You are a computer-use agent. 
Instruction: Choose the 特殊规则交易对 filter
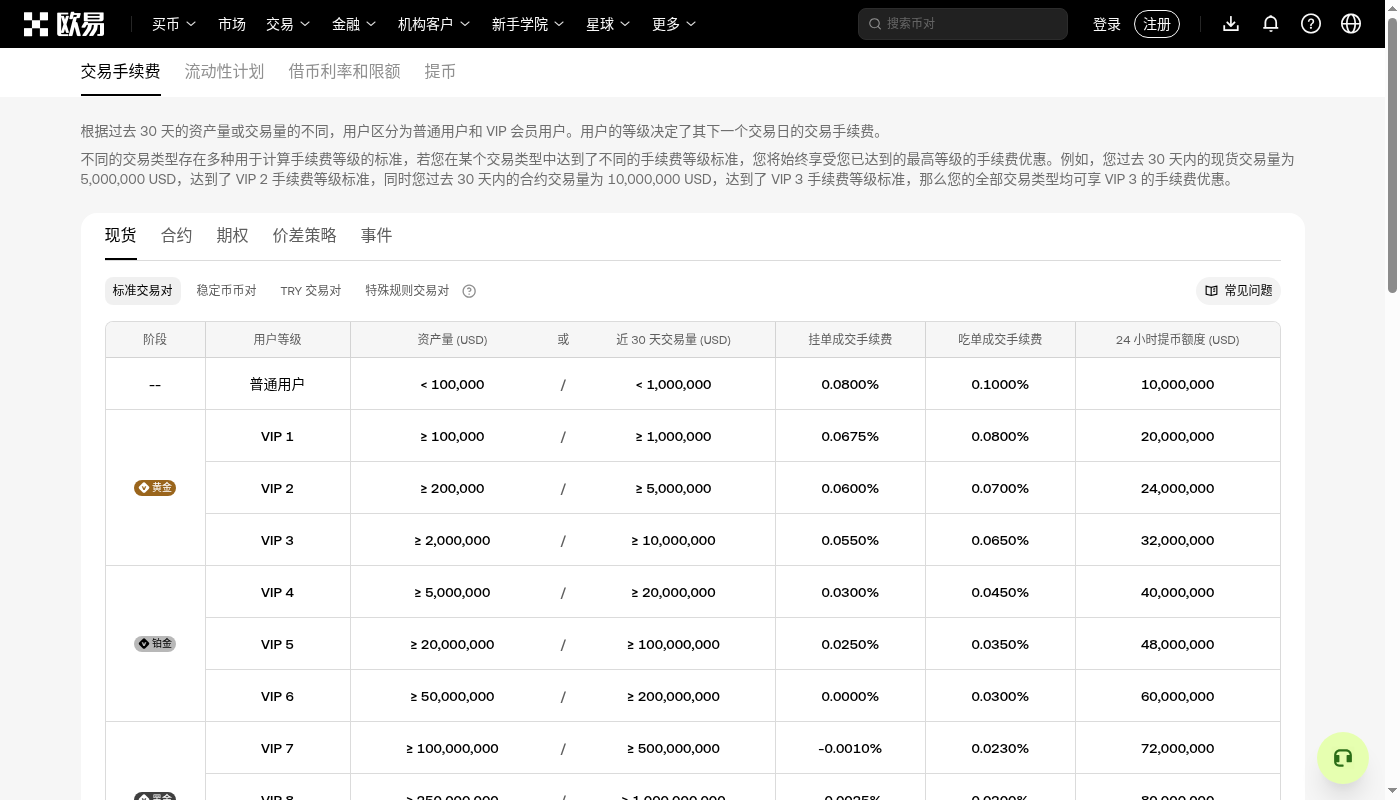(x=408, y=291)
